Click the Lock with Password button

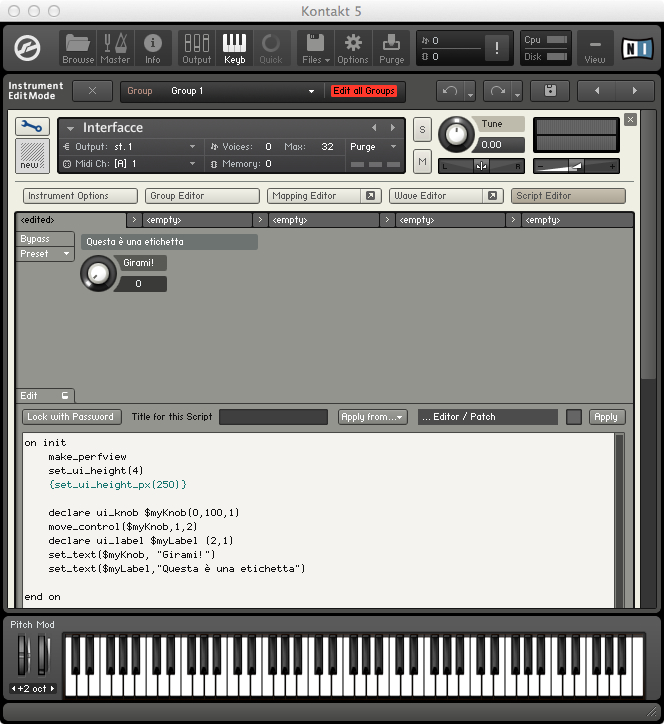tap(70, 417)
